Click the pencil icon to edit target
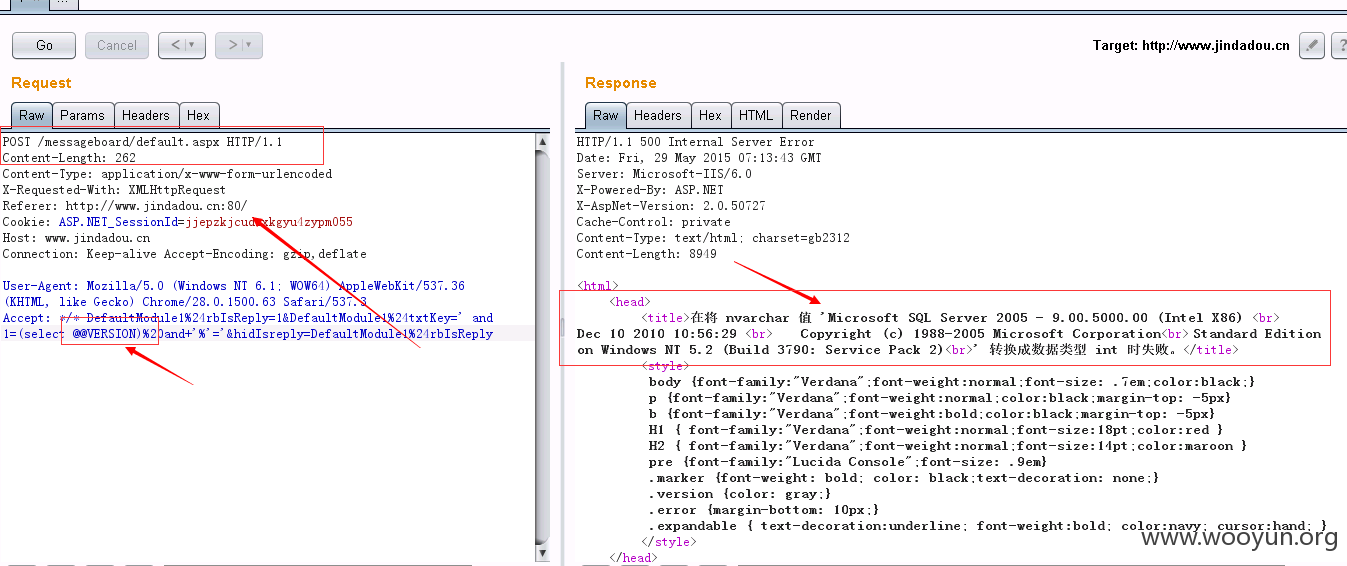Image resolution: width=1347 pixels, height=566 pixels. (x=1312, y=45)
